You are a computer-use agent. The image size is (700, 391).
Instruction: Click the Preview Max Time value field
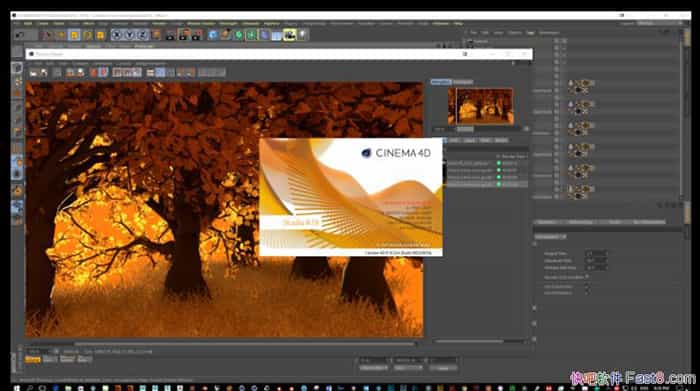click(596, 268)
